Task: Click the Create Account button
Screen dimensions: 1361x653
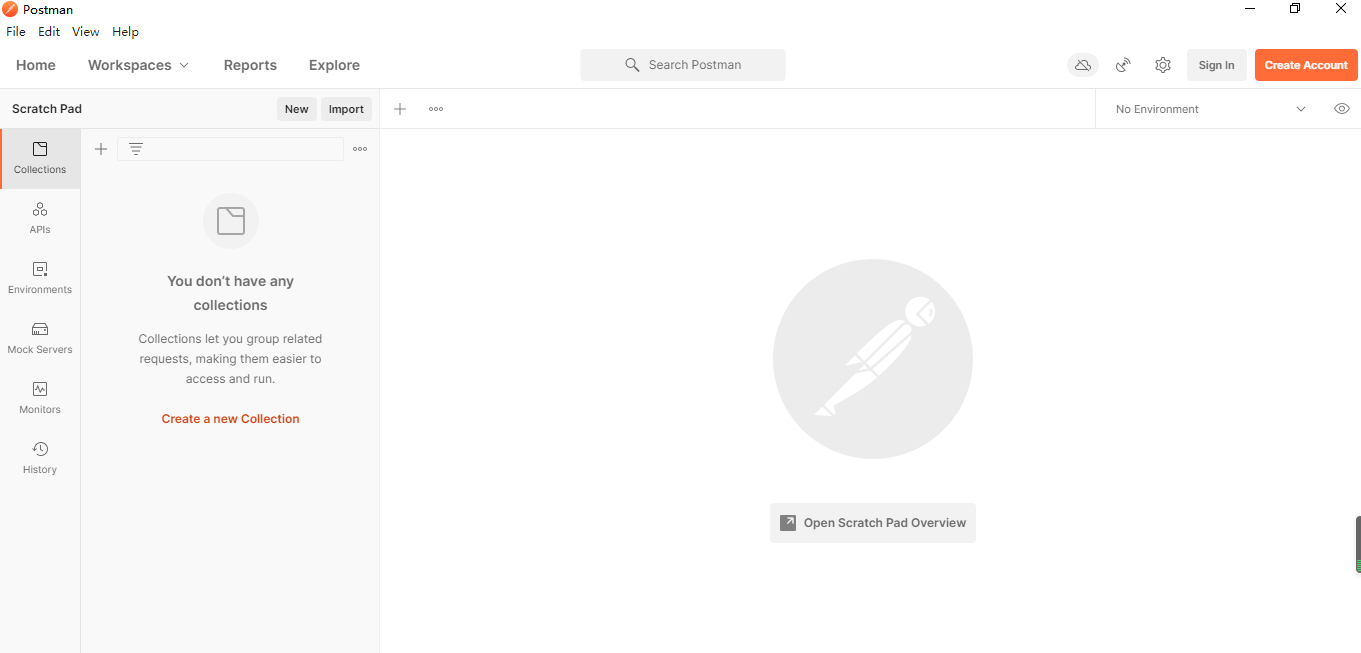Action: tap(1306, 65)
